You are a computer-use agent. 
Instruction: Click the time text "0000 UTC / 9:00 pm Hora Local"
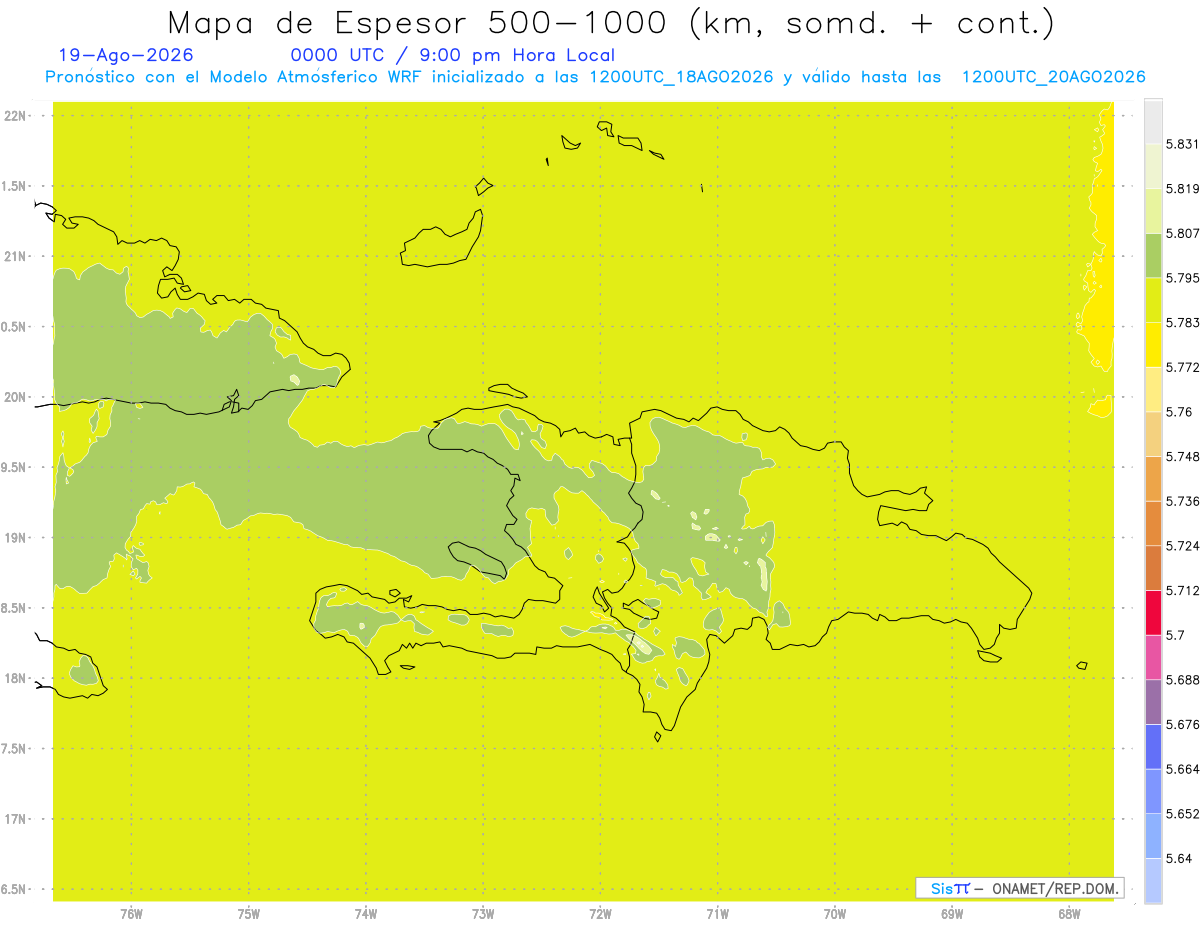453,56
